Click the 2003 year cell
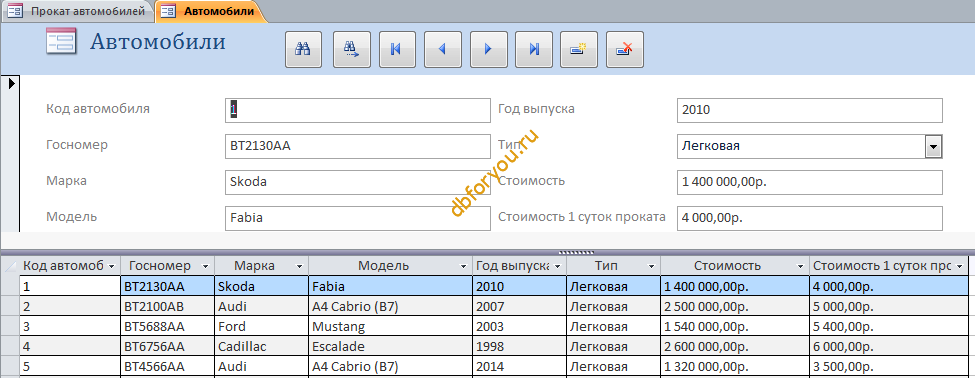This screenshot has width=975, height=378. pyautogui.click(x=519, y=326)
